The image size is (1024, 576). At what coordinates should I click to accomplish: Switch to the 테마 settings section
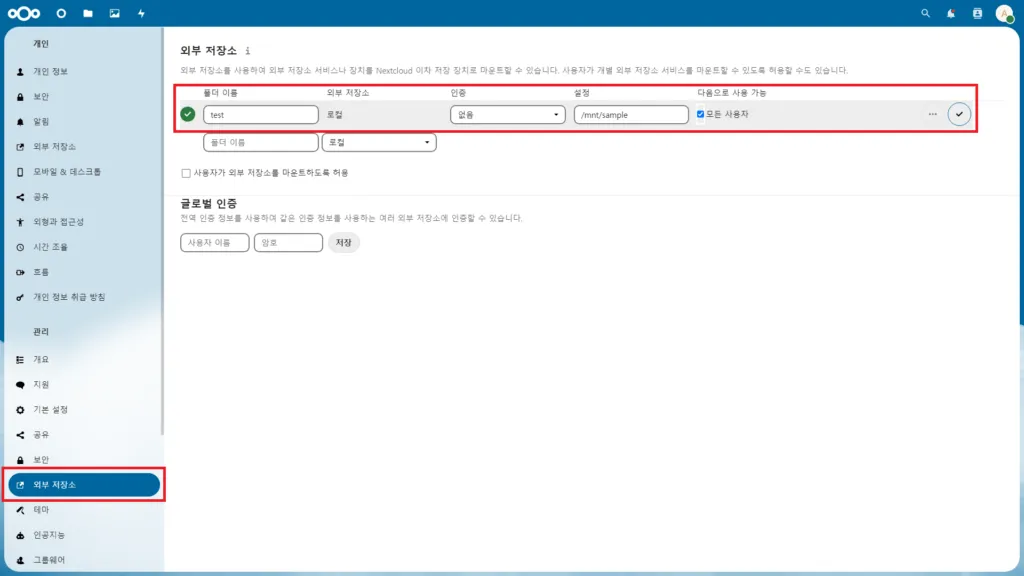(47, 509)
